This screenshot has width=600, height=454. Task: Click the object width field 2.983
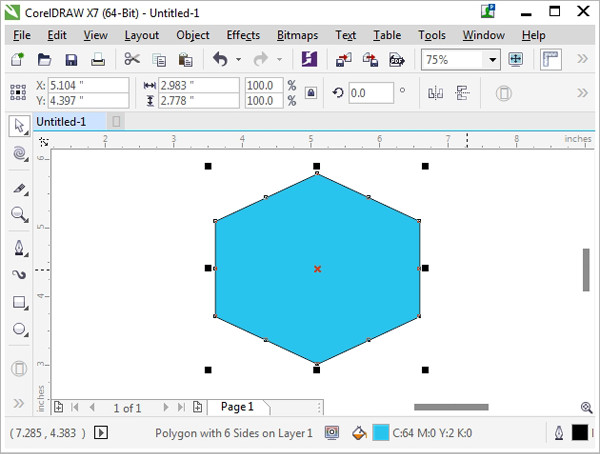point(199,85)
